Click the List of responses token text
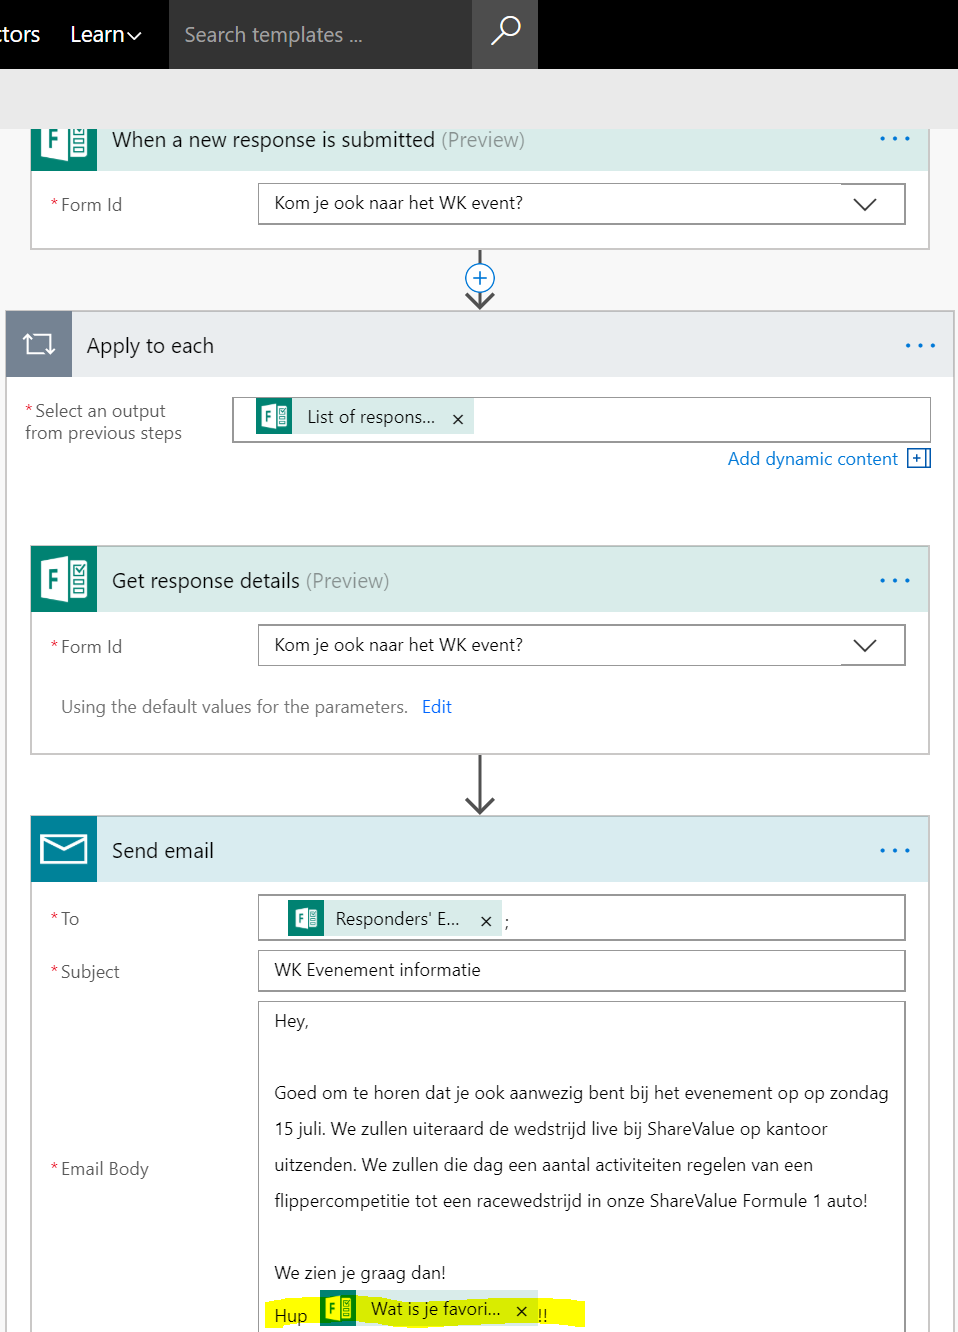The height and width of the screenshot is (1332, 958). 371,417
